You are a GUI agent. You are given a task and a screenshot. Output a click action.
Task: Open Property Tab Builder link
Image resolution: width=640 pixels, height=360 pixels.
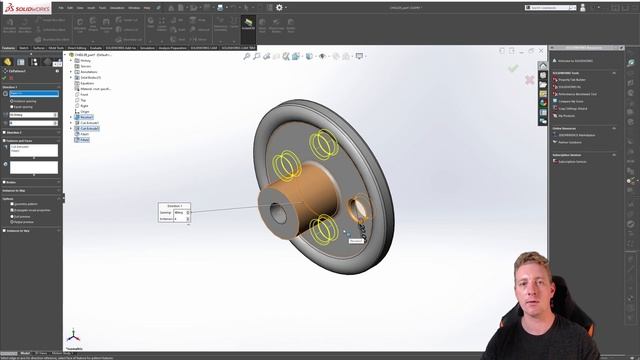[572, 80]
